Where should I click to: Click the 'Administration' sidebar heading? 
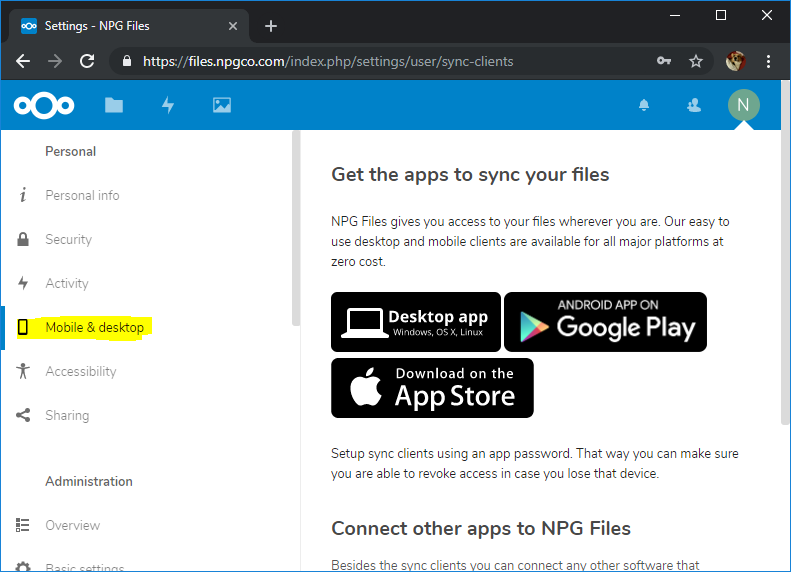tap(89, 481)
